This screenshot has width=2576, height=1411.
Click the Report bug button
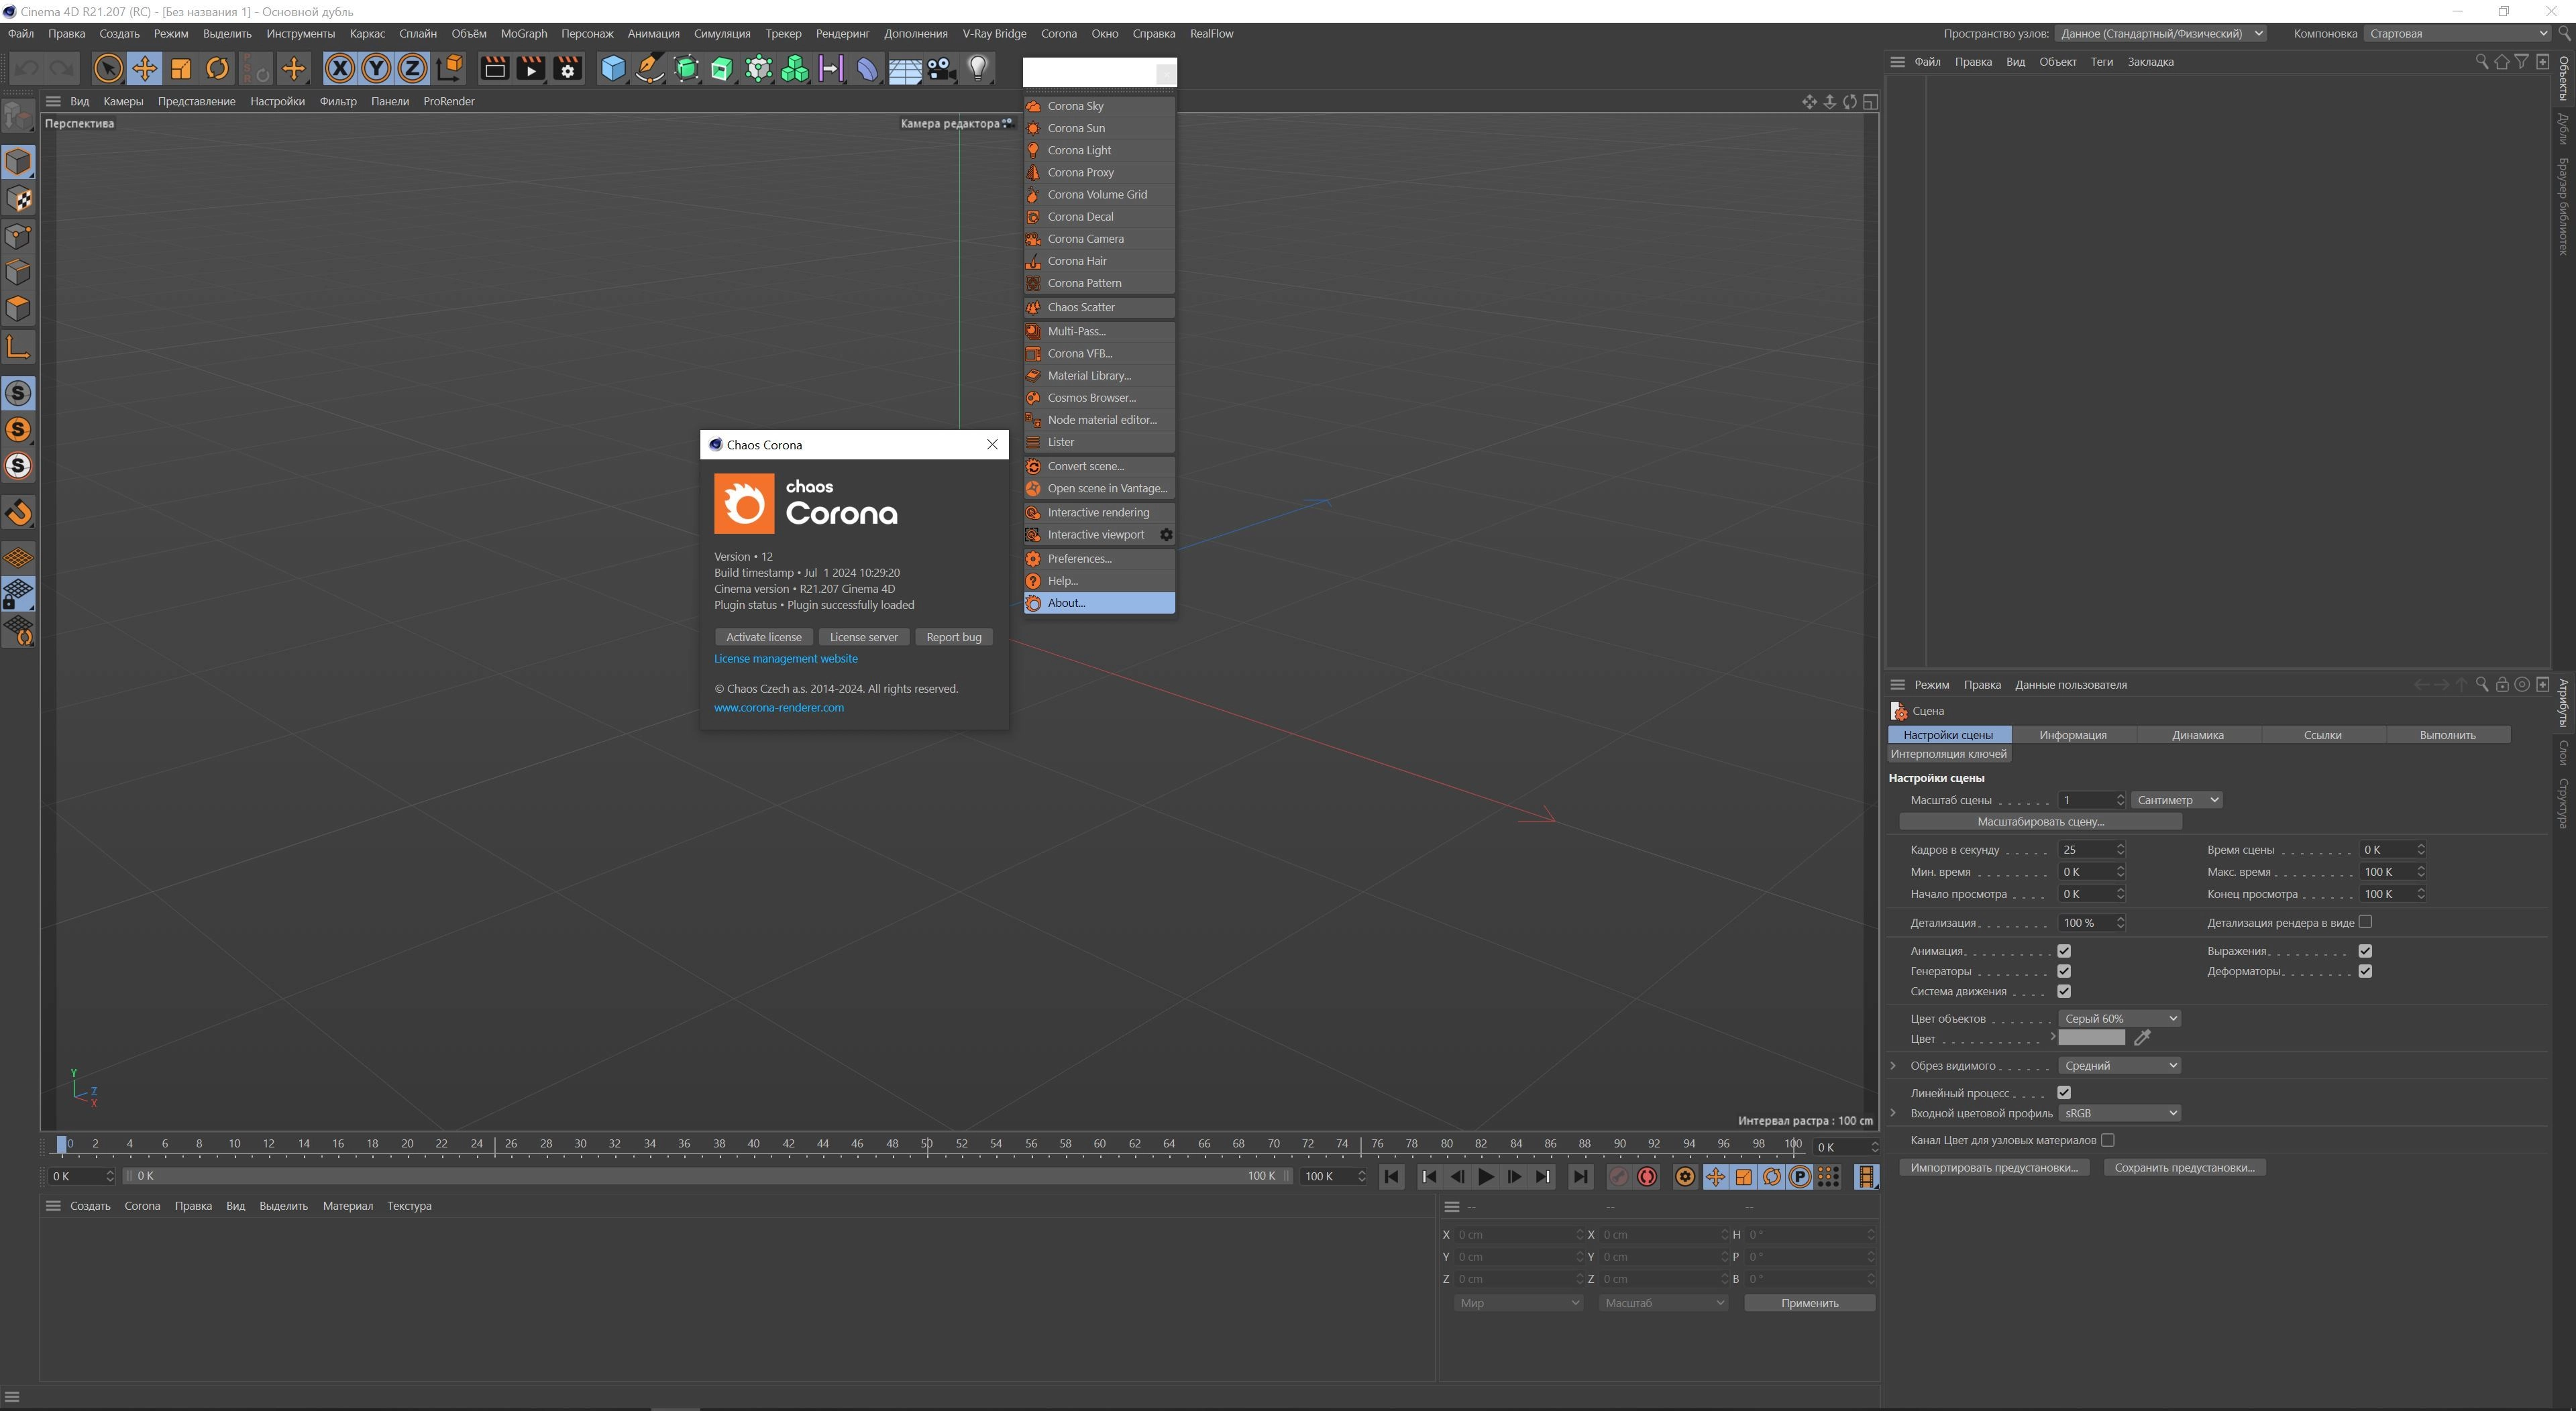[x=954, y=637]
